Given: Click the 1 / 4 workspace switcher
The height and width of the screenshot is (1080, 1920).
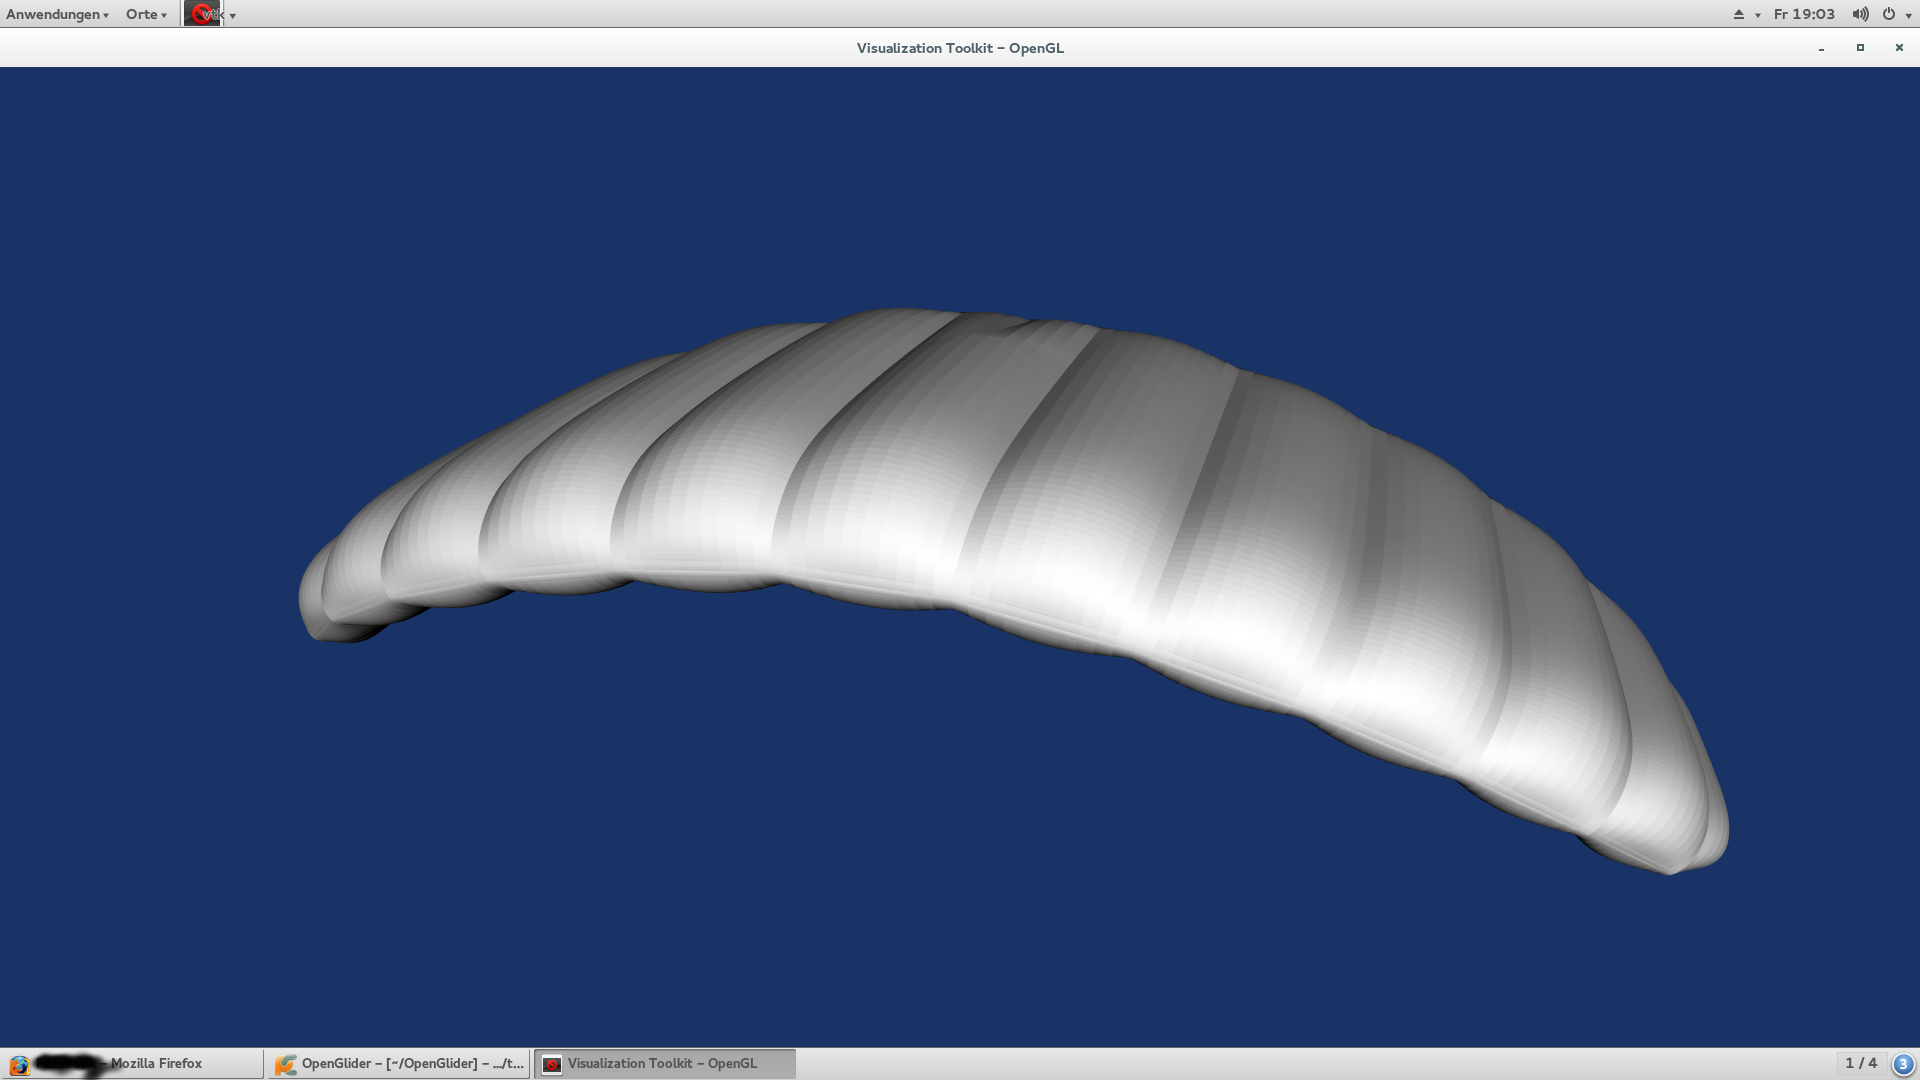Looking at the screenshot, I should pyautogui.click(x=1860, y=1063).
